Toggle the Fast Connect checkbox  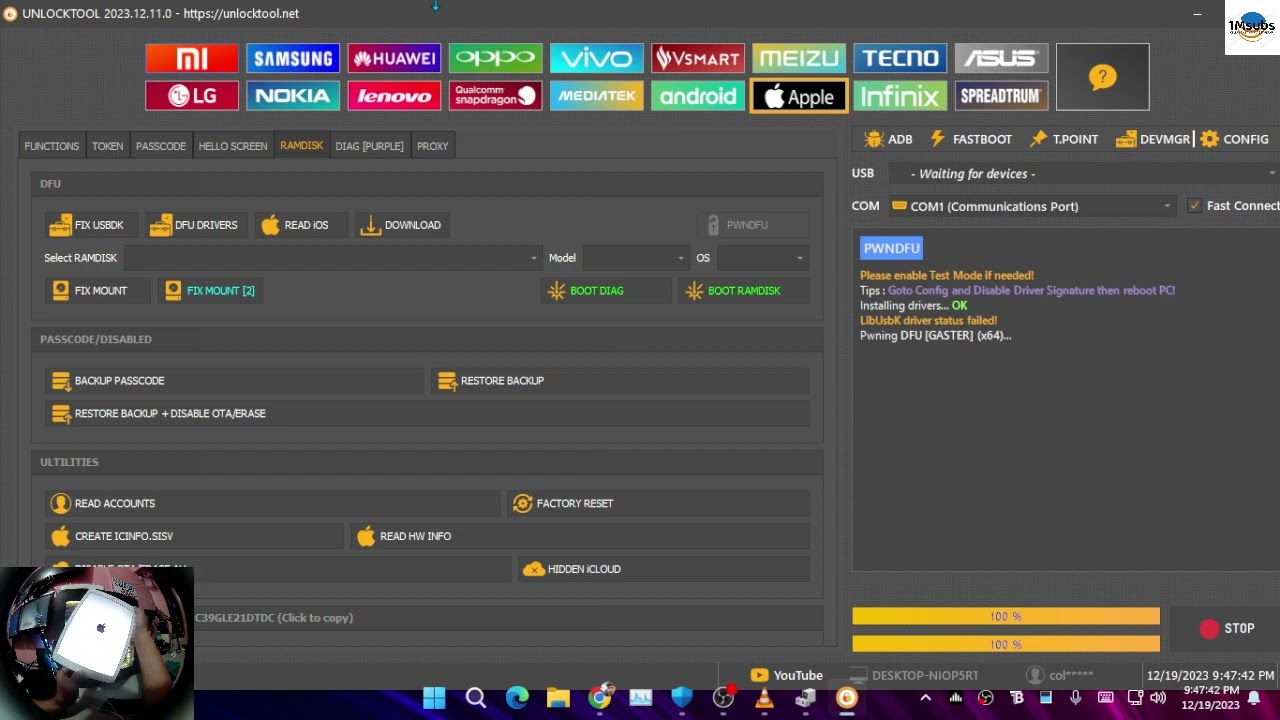point(1194,206)
